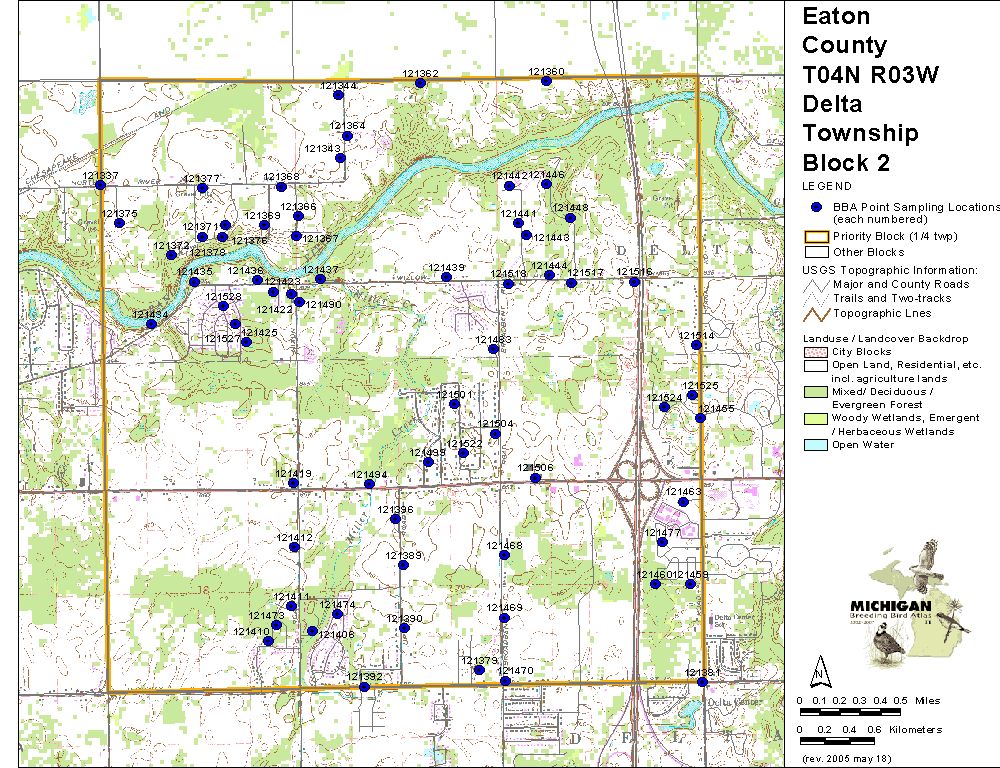Select sampling location 121439
The width and height of the screenshot is (1000, 768).
[446, 276]
